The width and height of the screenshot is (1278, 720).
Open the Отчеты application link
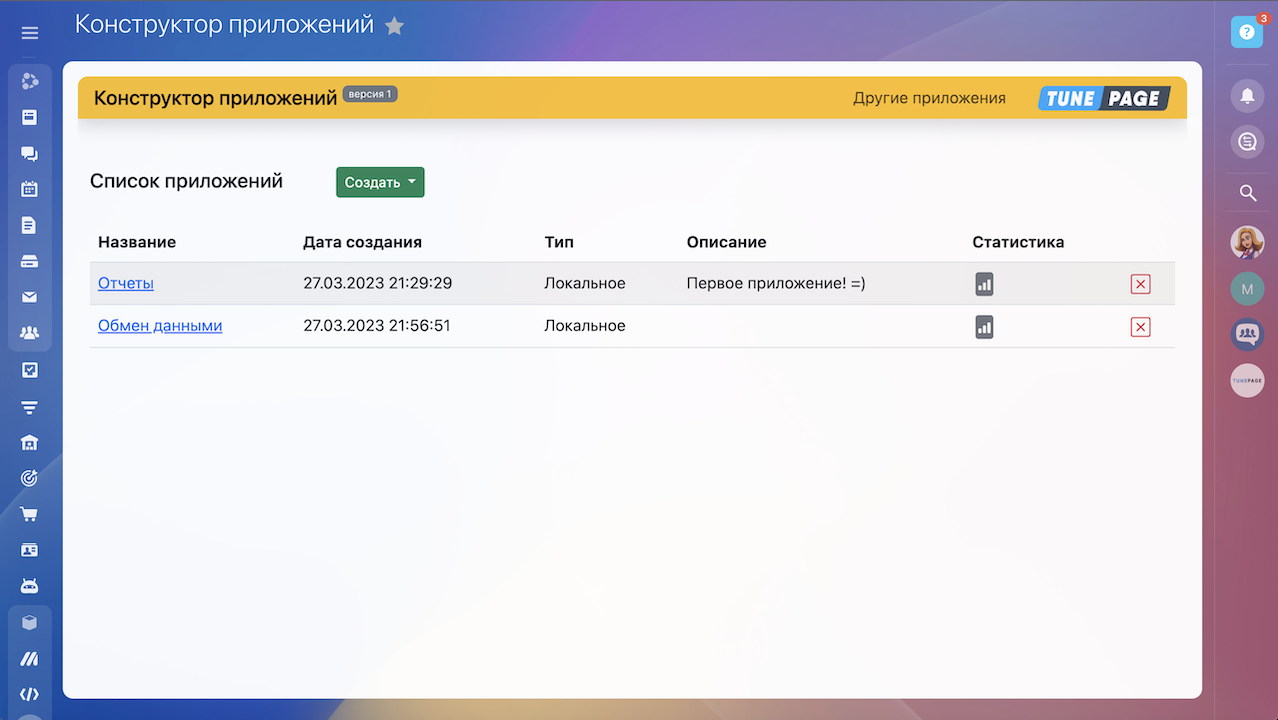coord(126,283)
